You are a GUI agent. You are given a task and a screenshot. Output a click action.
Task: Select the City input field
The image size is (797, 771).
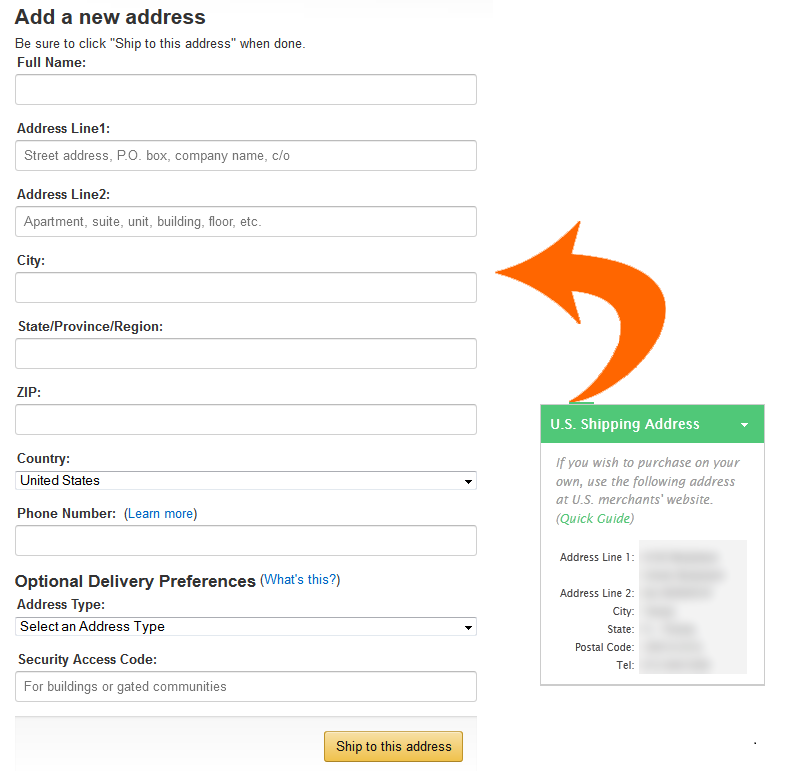pos(246,288)
